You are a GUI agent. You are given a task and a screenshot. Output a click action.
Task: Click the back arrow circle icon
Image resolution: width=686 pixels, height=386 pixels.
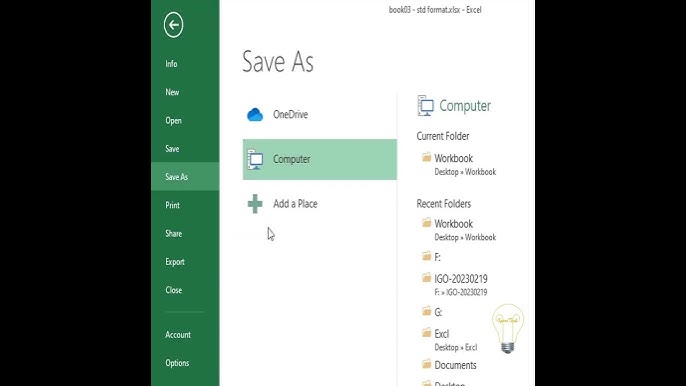tap(173, 25)
